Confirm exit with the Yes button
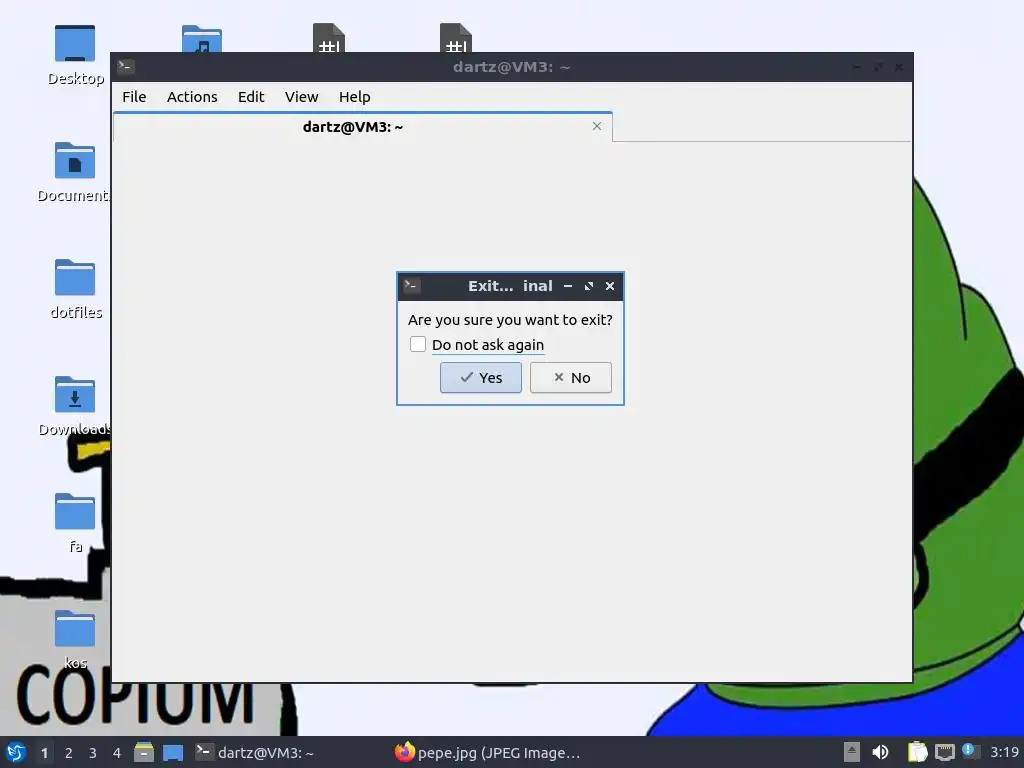The image size is (1024, 768). pos(481,377)
